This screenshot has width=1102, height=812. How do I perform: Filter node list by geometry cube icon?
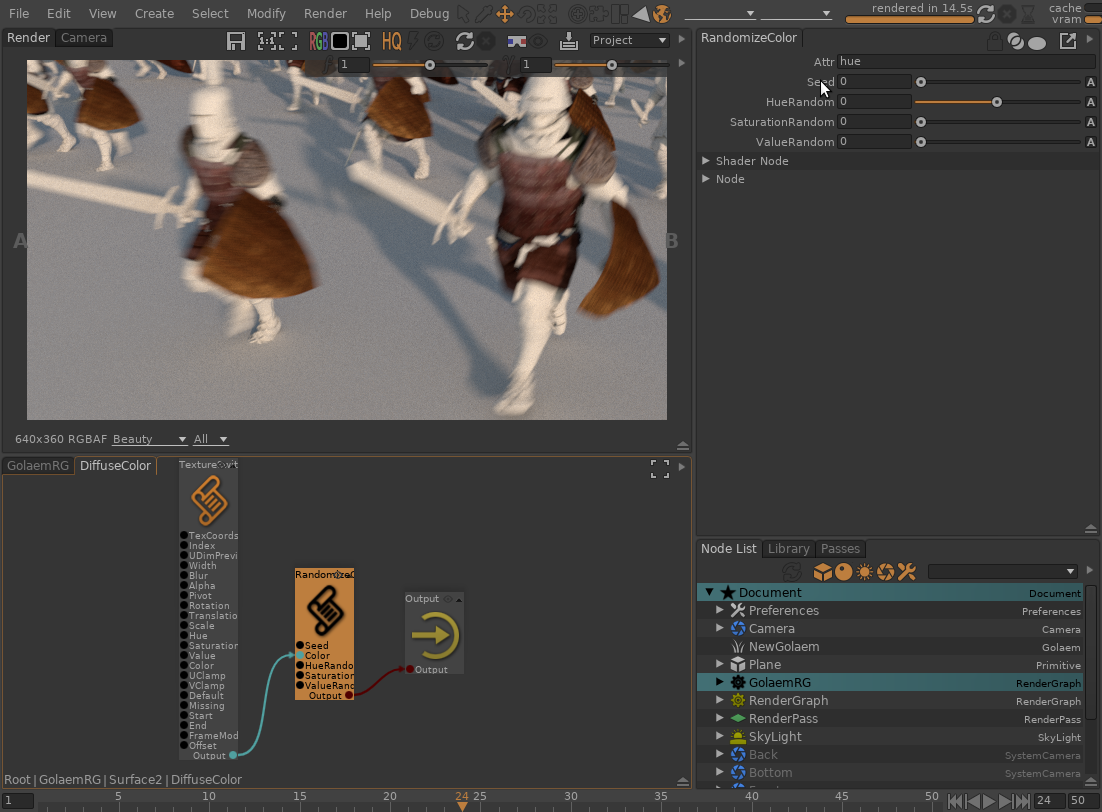(822, 572)
